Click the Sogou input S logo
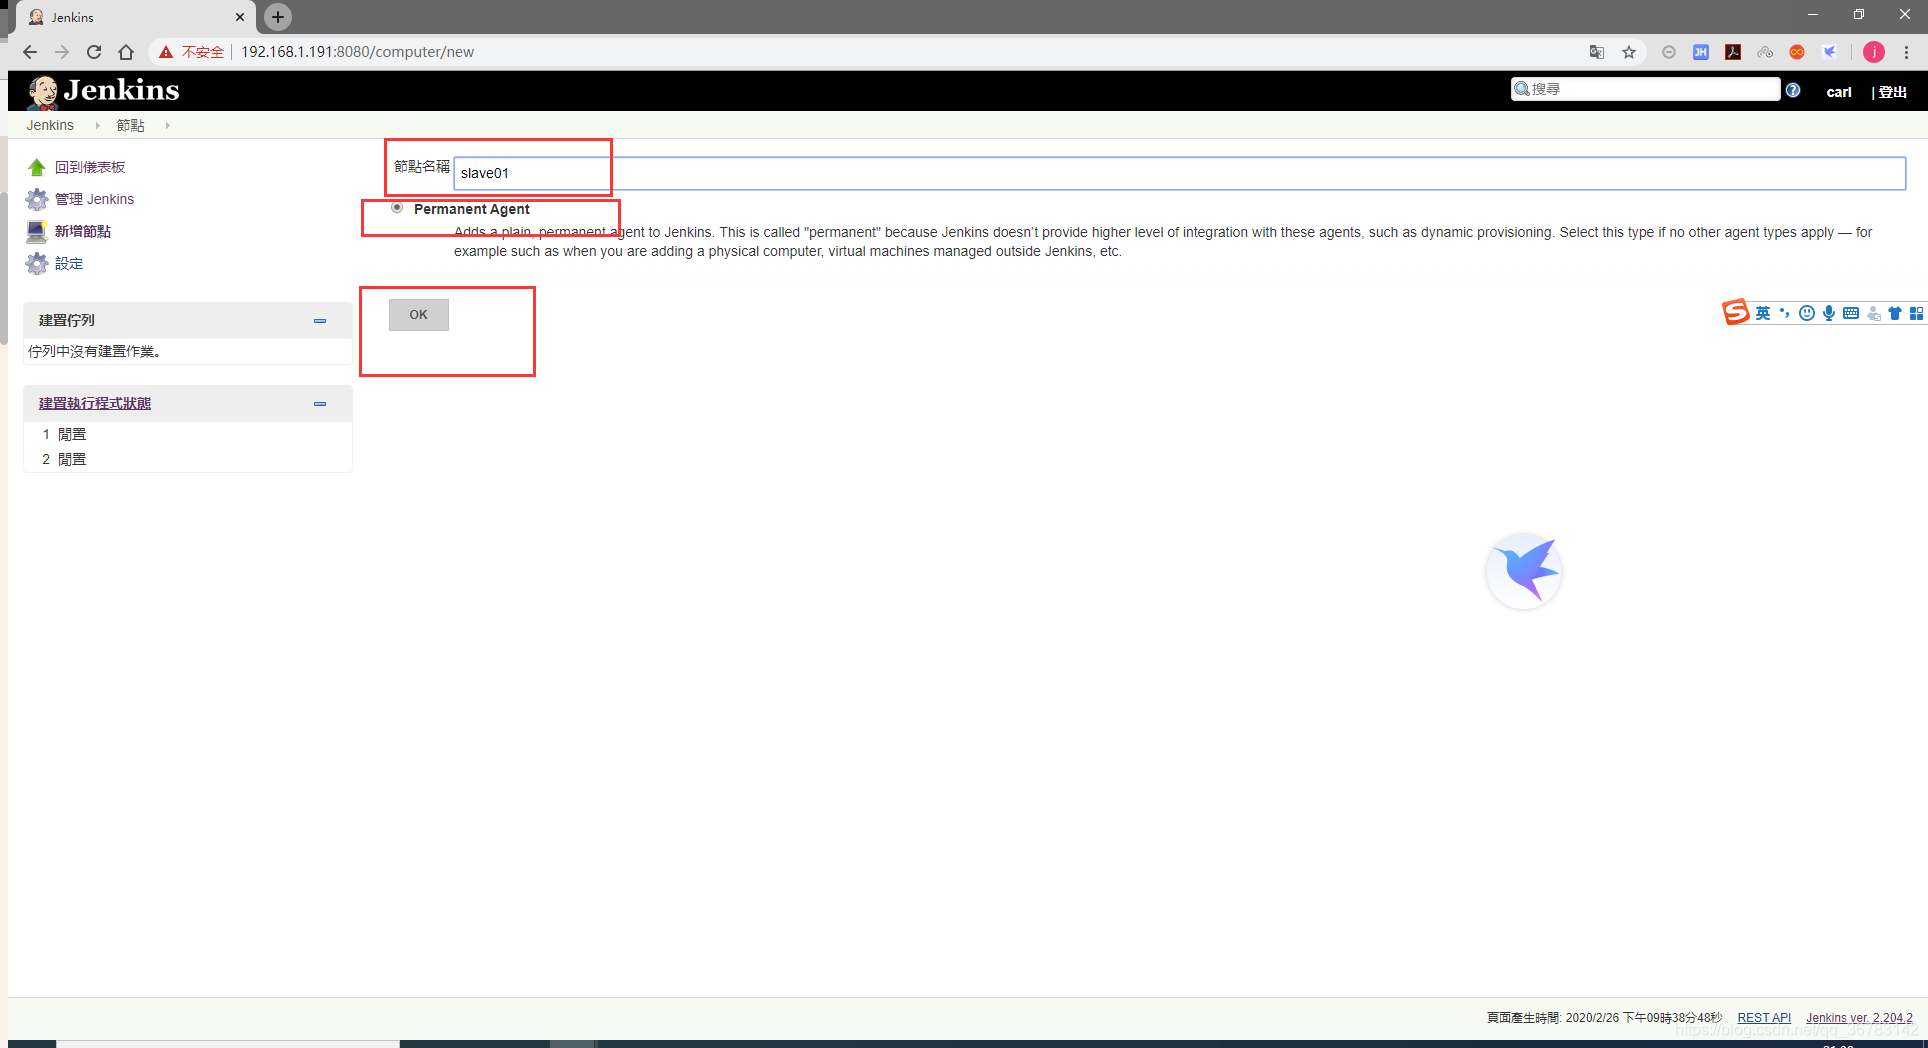Viewport: 1928px width, 1048px height. (x=1736, y=313)
